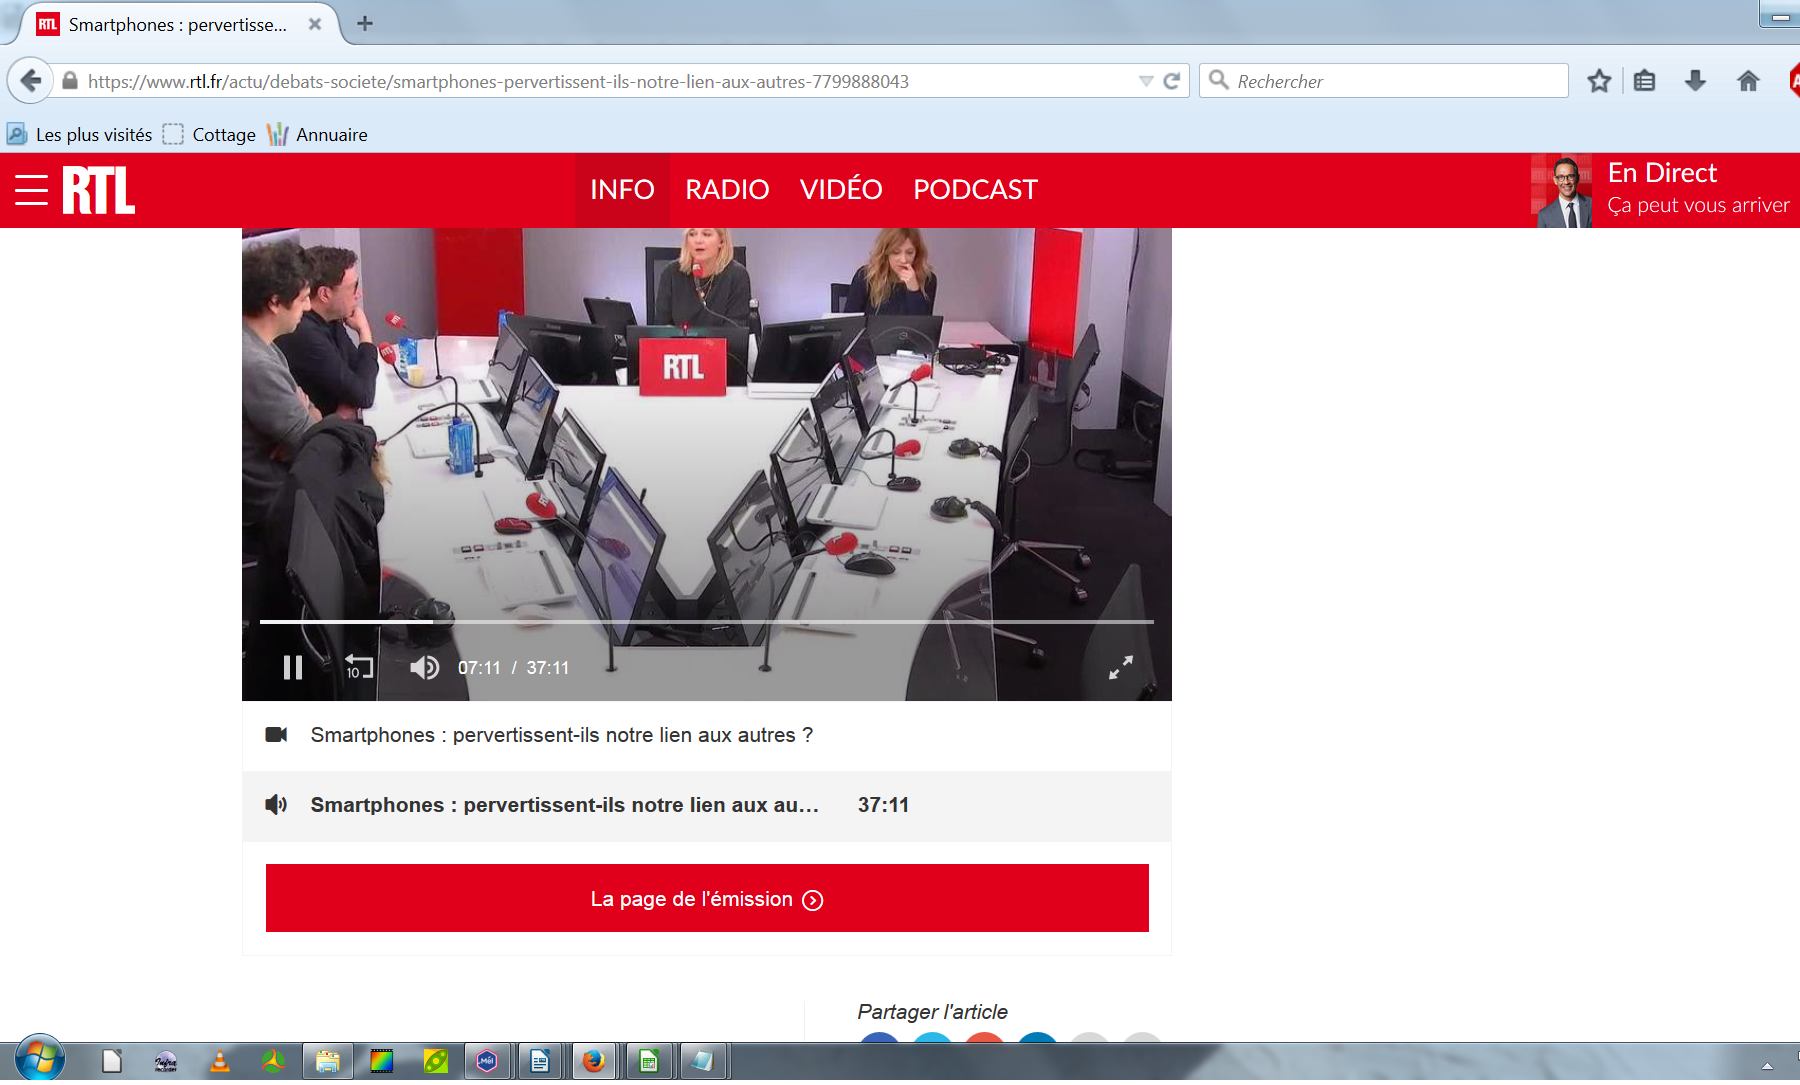Go to browser home page
Screen dimensions: 1800x1085
1748,81
